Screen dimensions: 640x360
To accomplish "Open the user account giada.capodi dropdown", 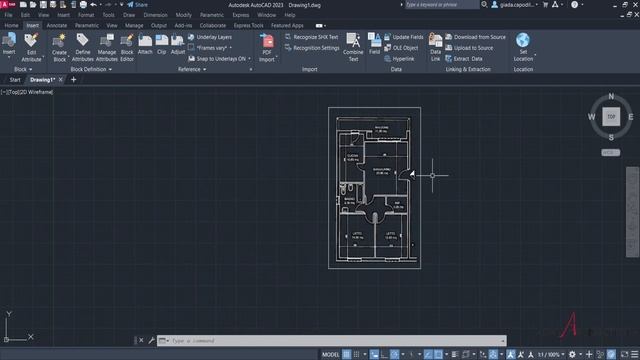I will pyautogui.click(x=515, y=5).
